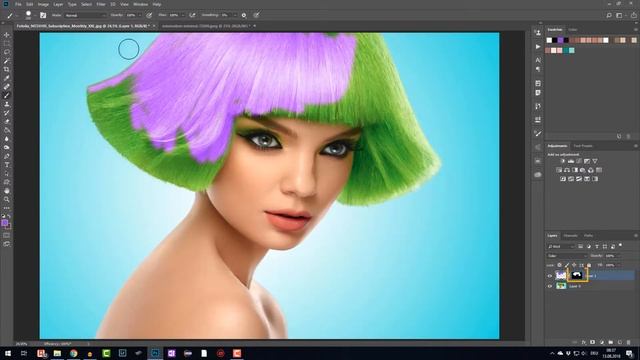Select the Pen tool

[7, 156]
